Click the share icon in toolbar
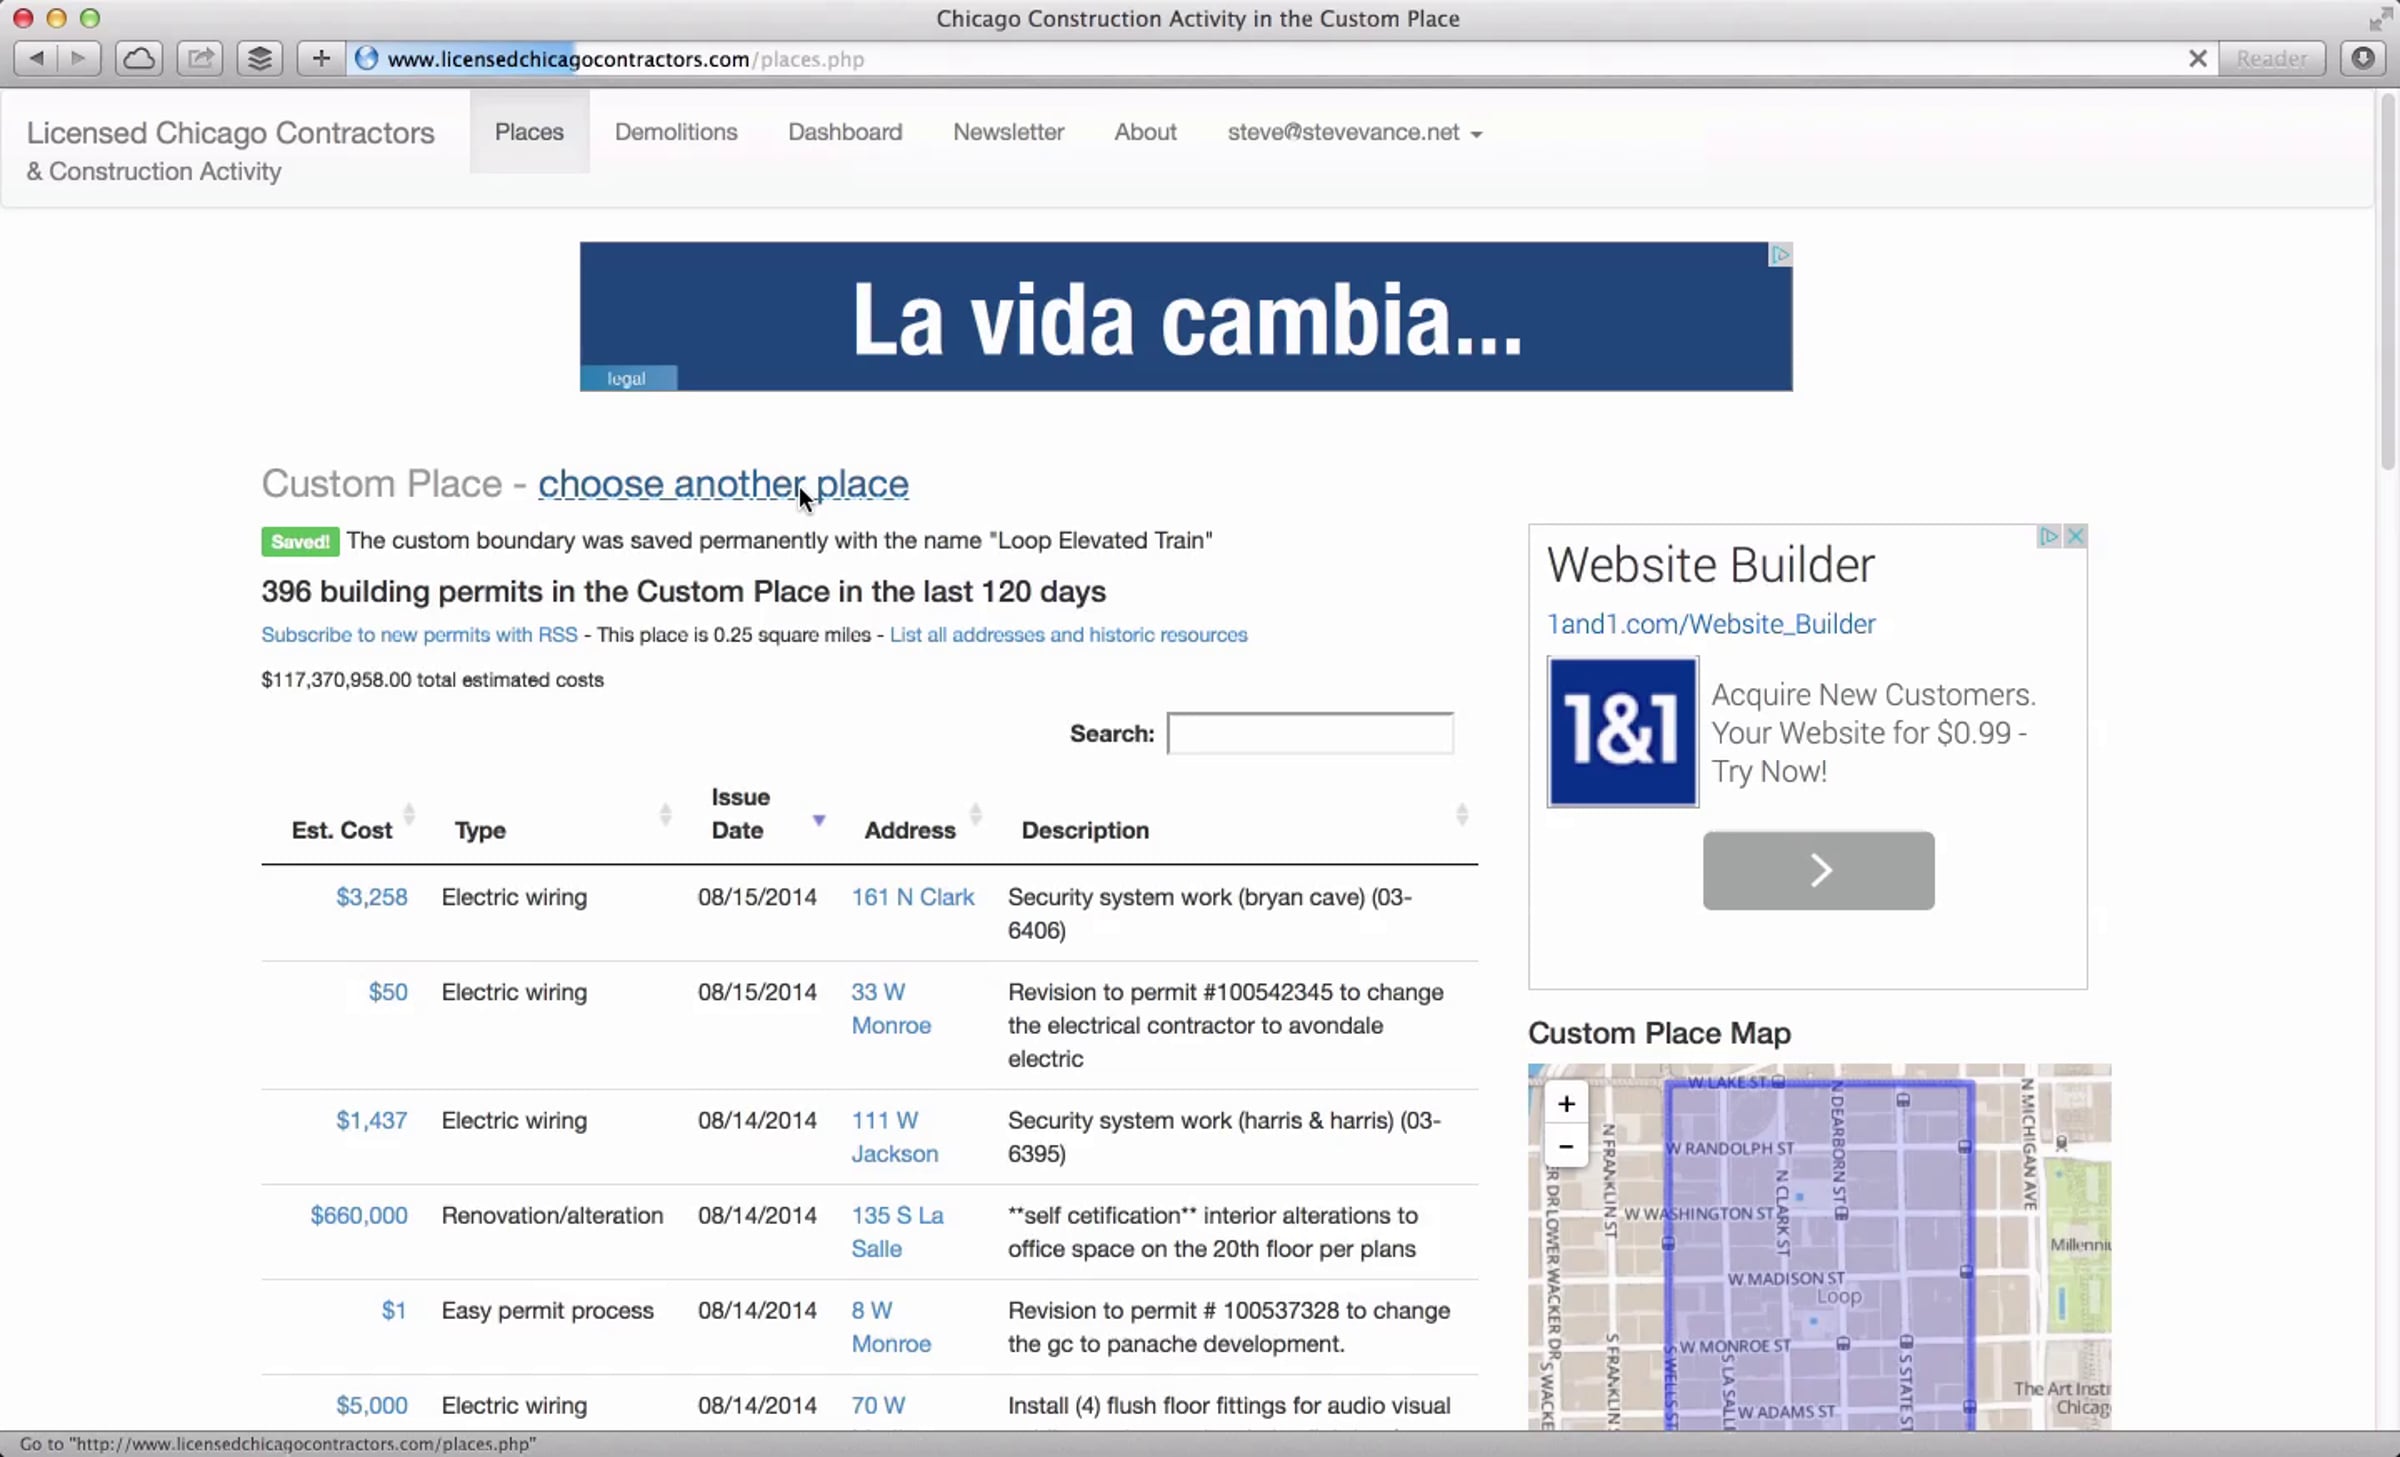 click(200, 58)
